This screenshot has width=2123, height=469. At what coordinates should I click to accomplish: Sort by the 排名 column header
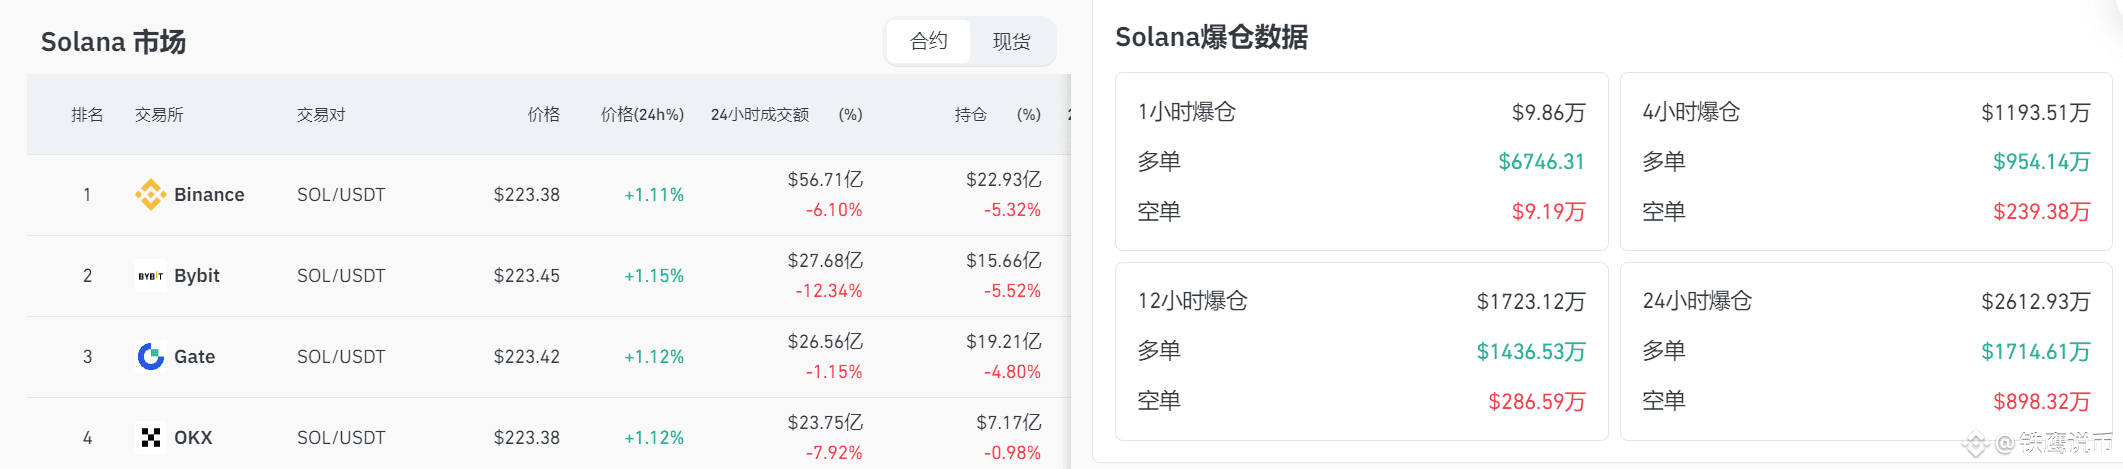coord(87,114)
